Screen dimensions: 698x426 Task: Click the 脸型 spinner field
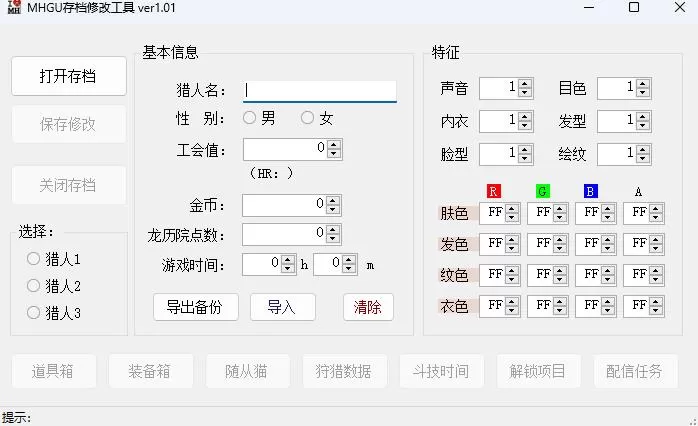(506, 154)
